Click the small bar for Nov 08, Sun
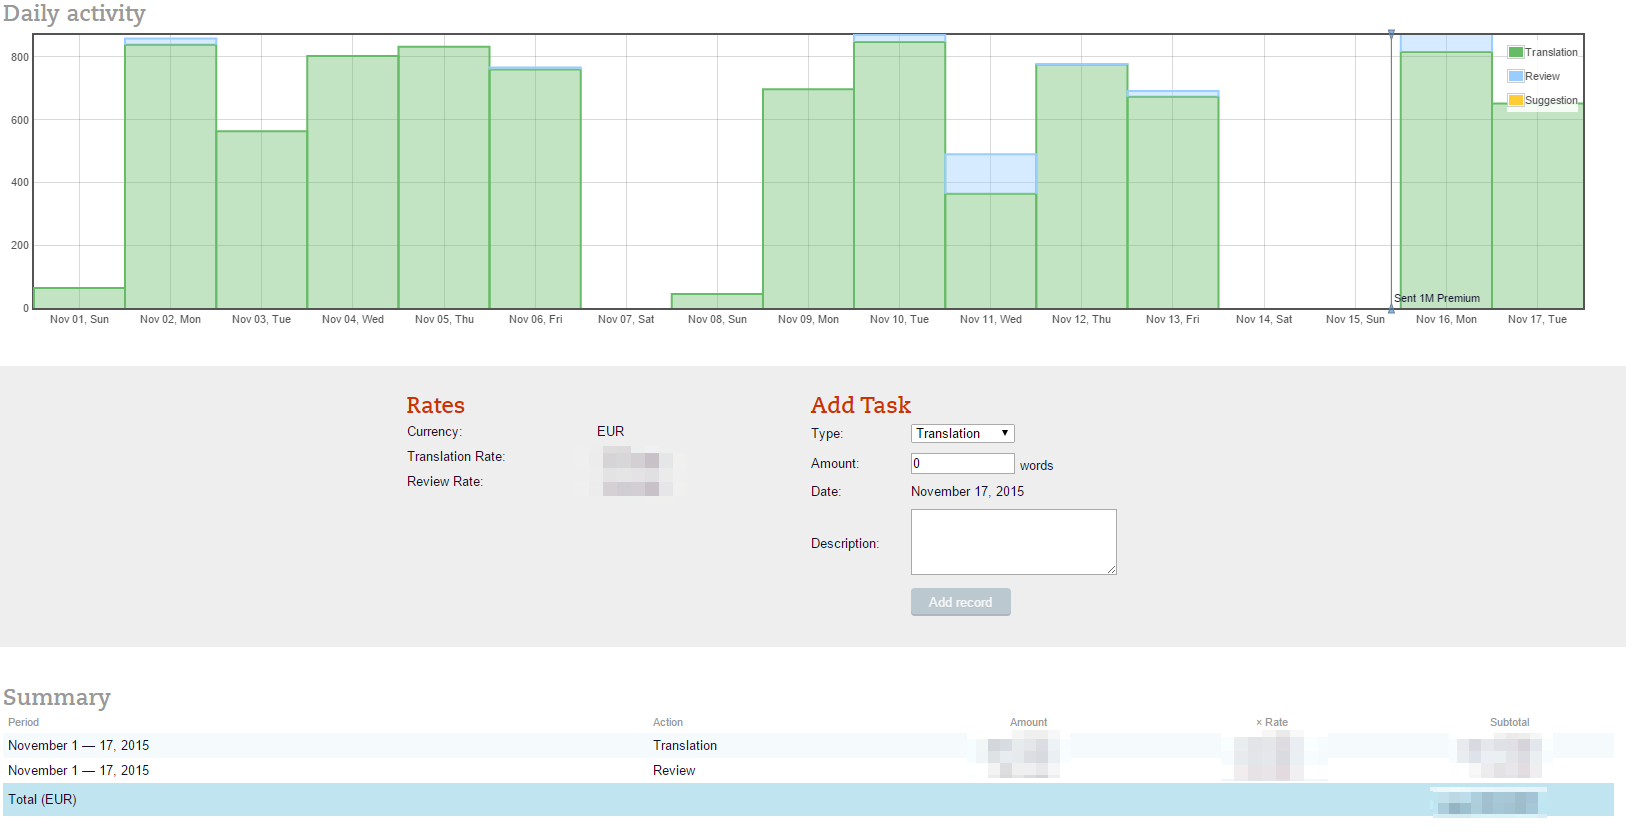 (x=717, y=301)
